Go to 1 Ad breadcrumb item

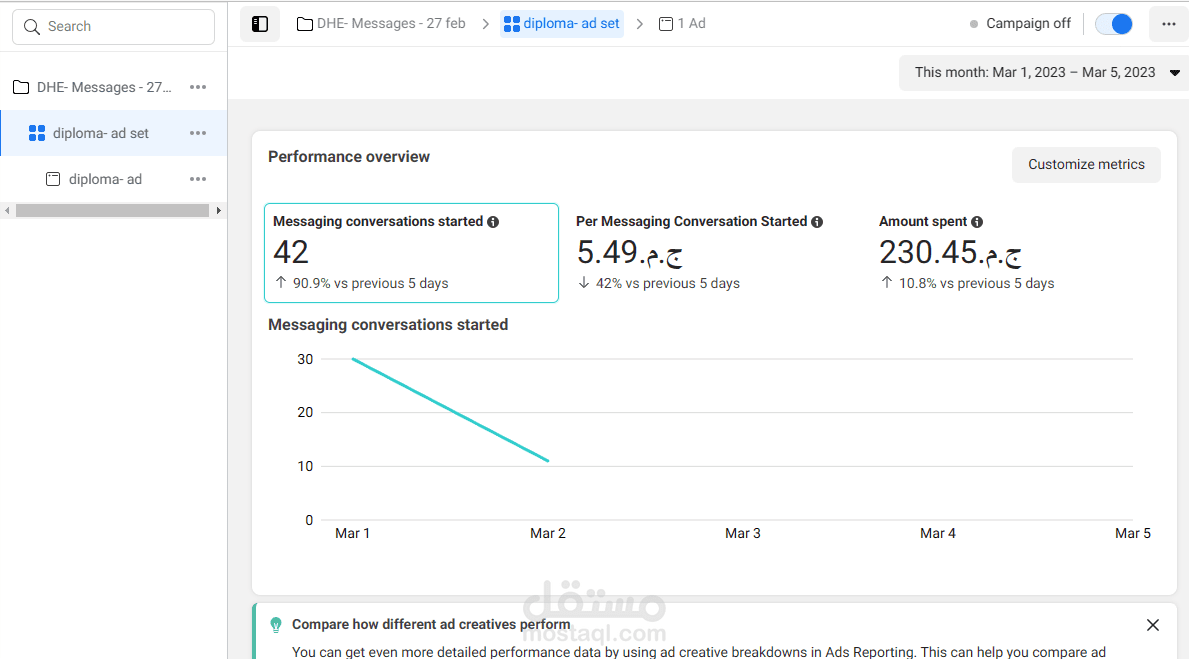pyautogui.click(x=682, y=24)
